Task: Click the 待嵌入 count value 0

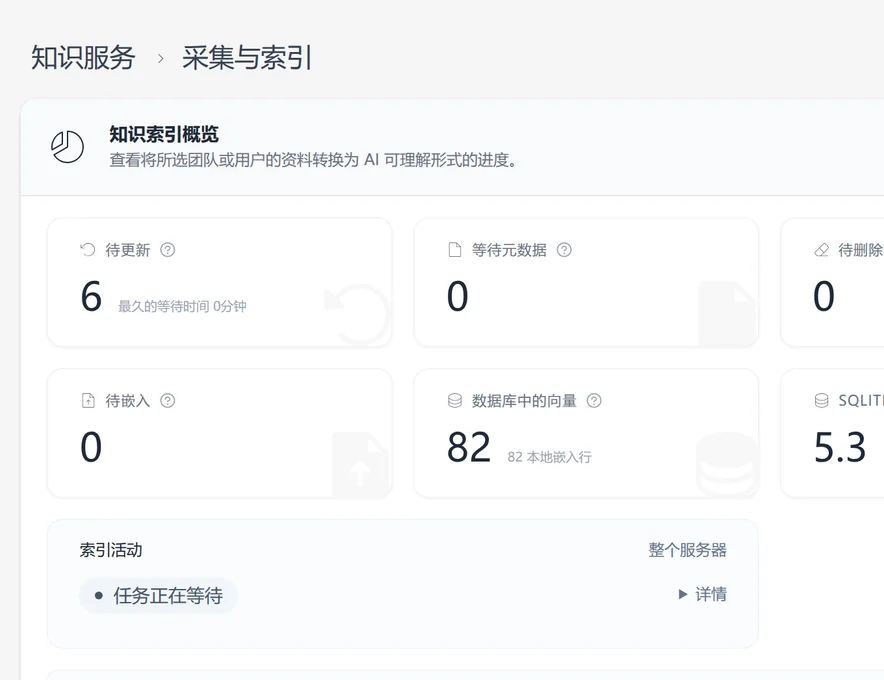Action: click(x=91, y=447)
